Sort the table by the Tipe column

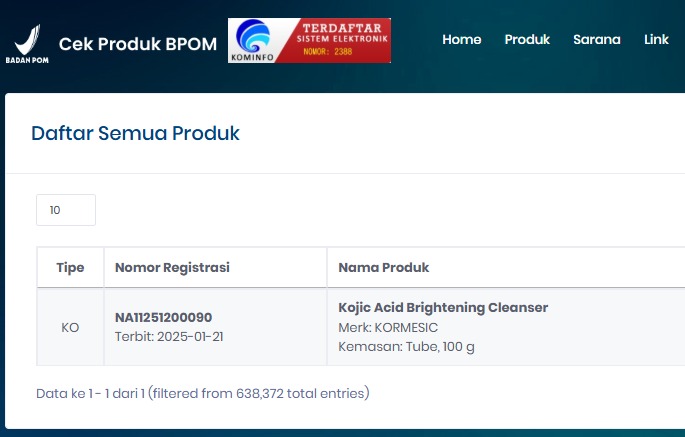coord(70,268)
